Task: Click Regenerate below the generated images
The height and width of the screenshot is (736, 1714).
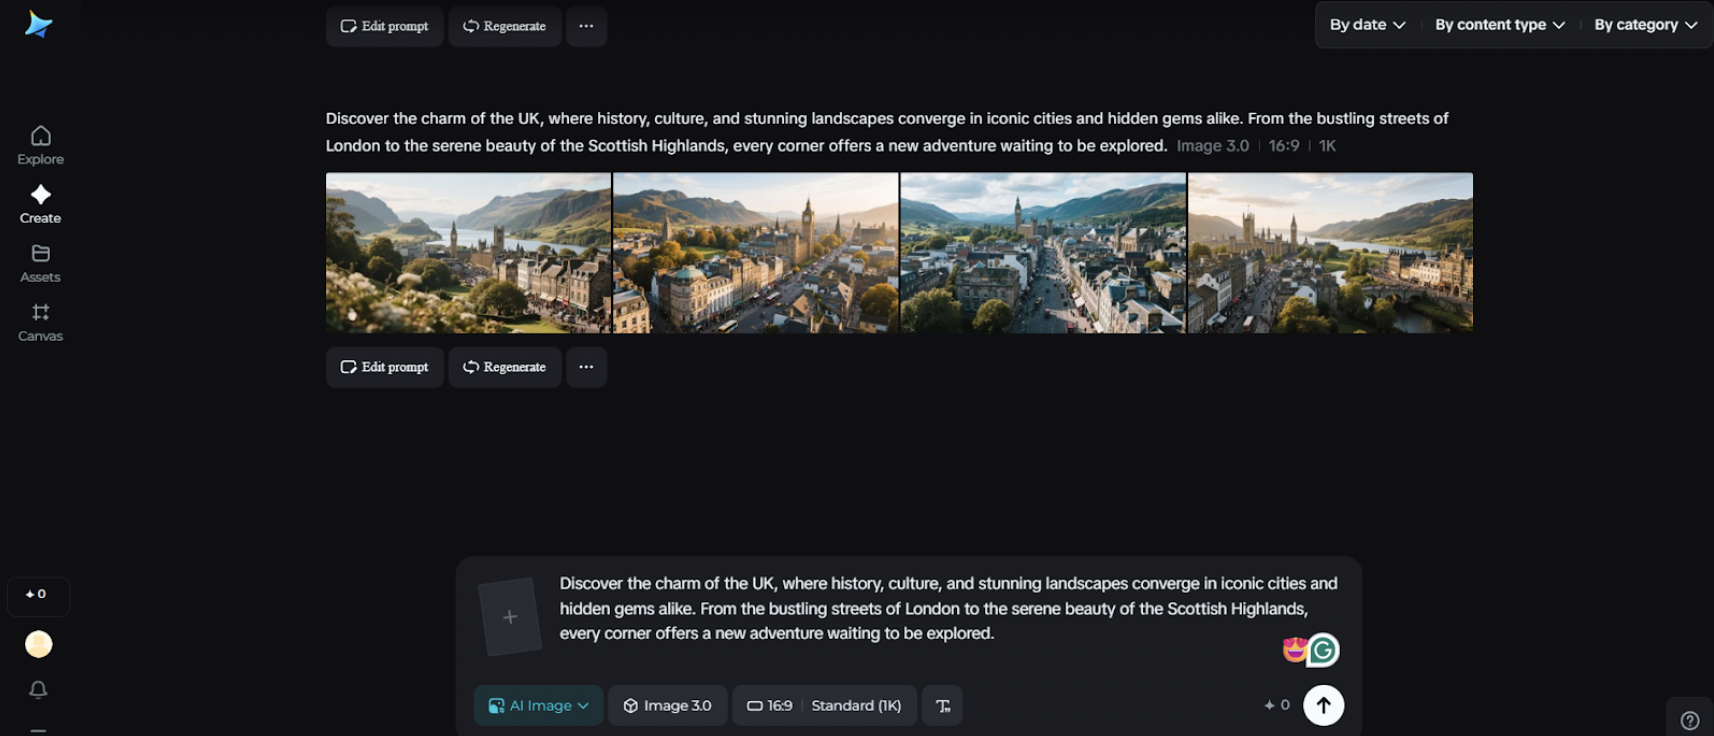Action: [504, 367]
